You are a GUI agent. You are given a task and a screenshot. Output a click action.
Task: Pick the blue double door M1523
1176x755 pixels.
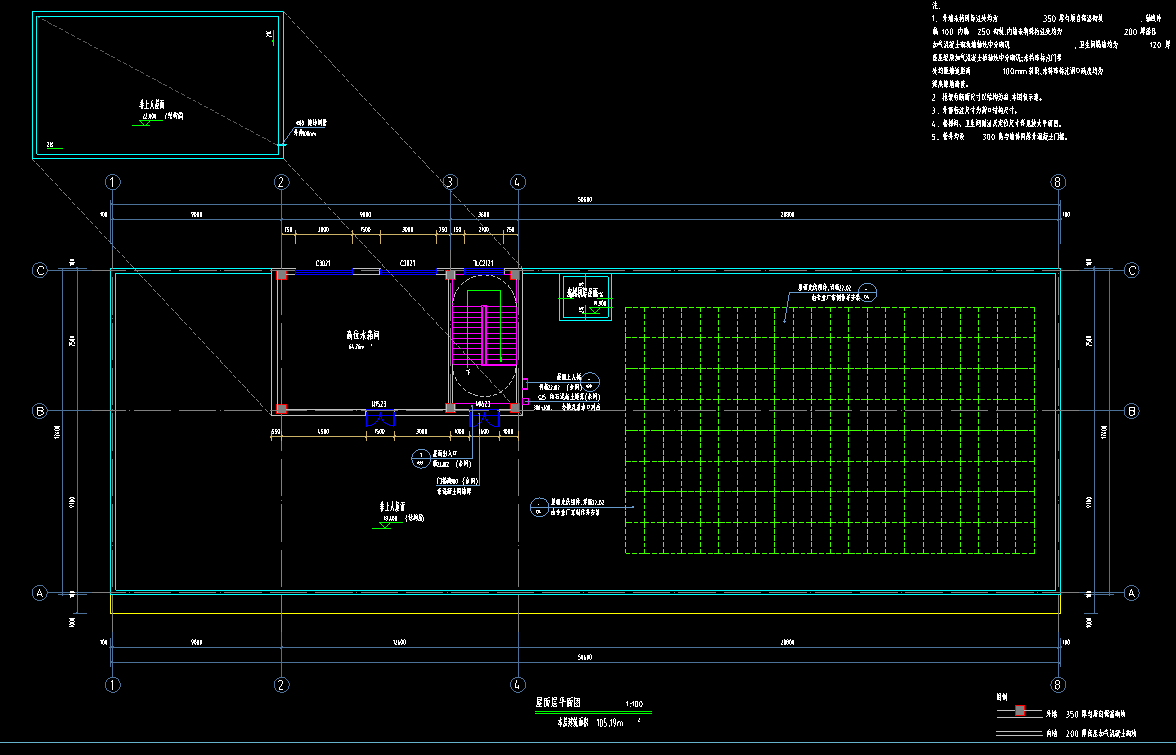pos(380,417)
